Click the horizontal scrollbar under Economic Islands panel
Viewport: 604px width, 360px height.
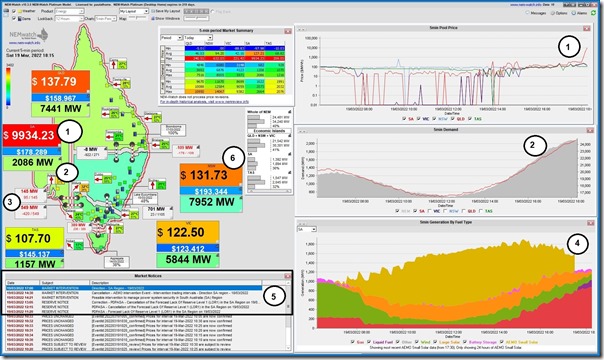(x=269, y=191)
